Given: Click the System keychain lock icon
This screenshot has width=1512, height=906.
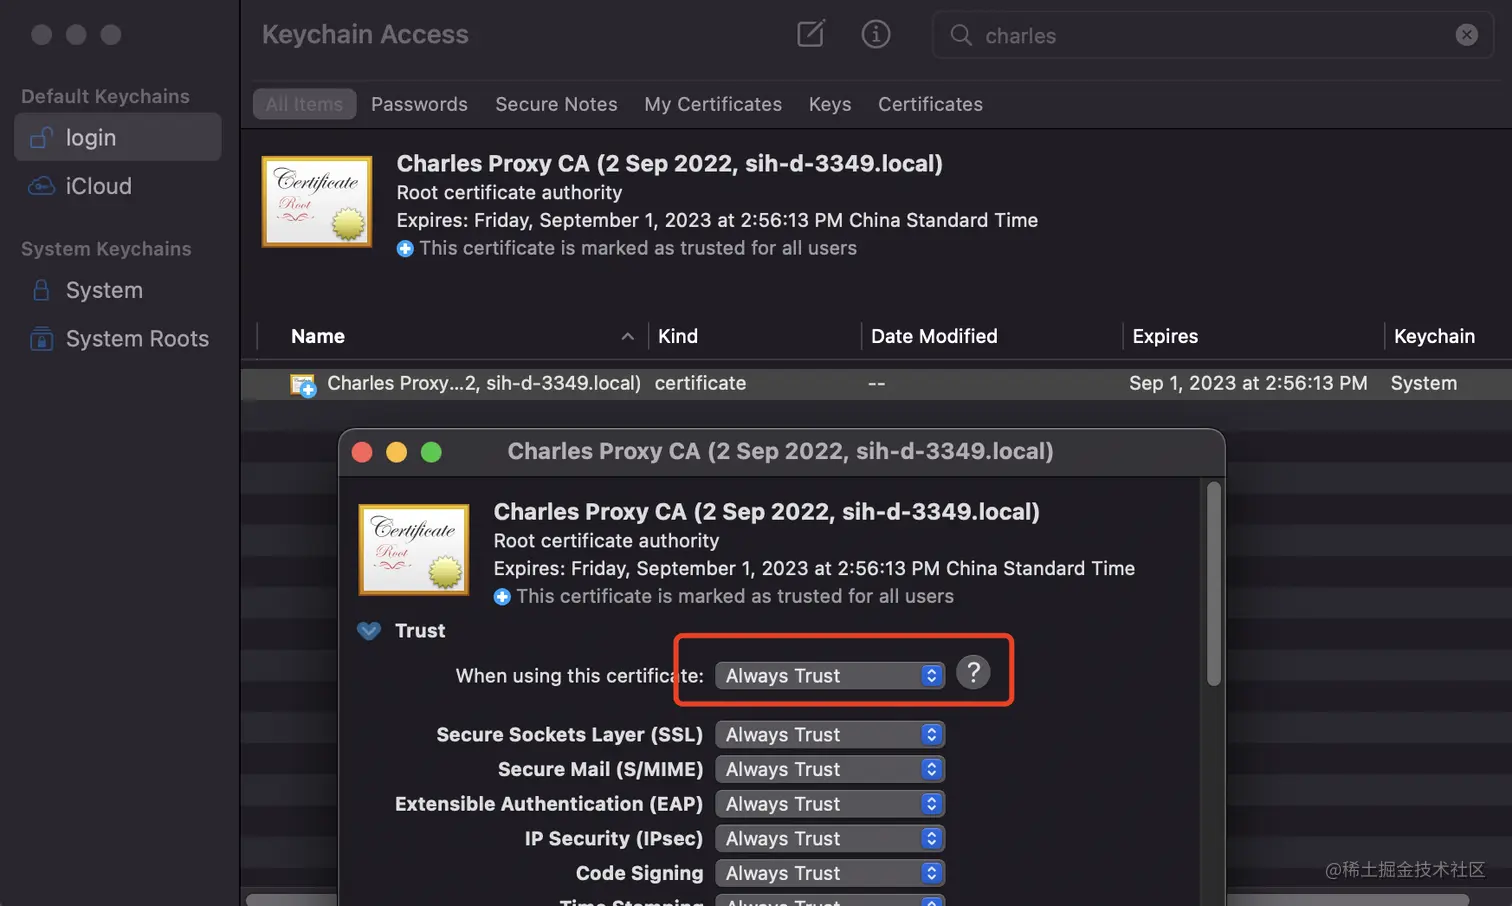Looking at the screenshot, I should (x=41, y=290).
